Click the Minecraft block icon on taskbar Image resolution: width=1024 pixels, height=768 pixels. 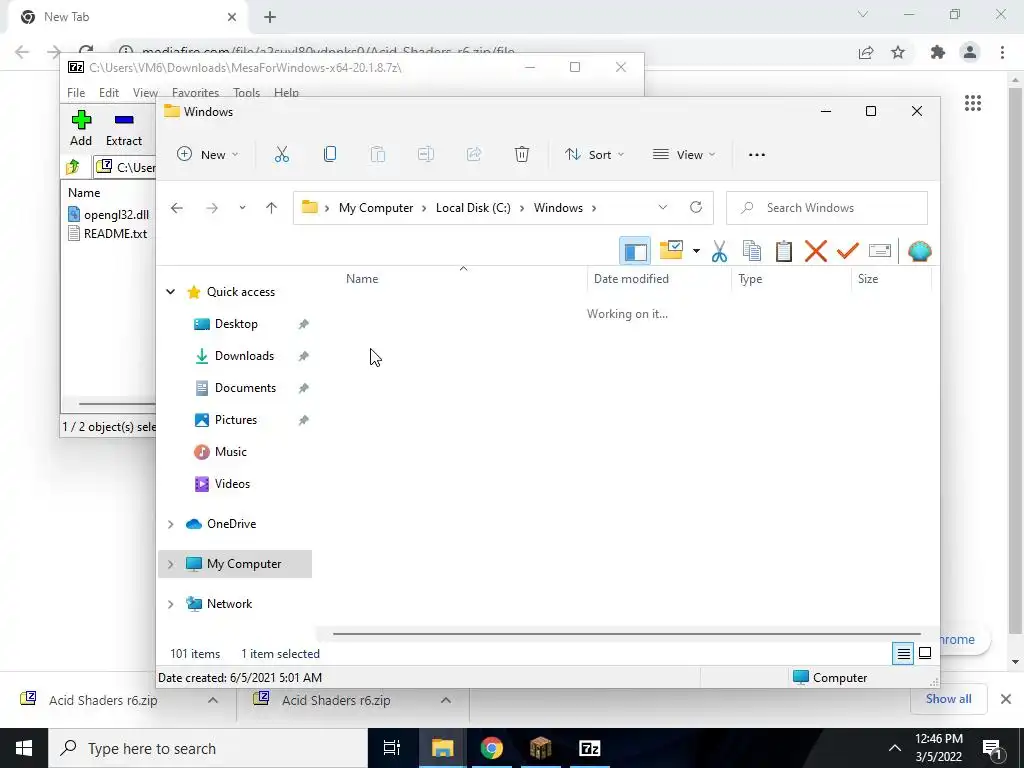tap(540, 748)
